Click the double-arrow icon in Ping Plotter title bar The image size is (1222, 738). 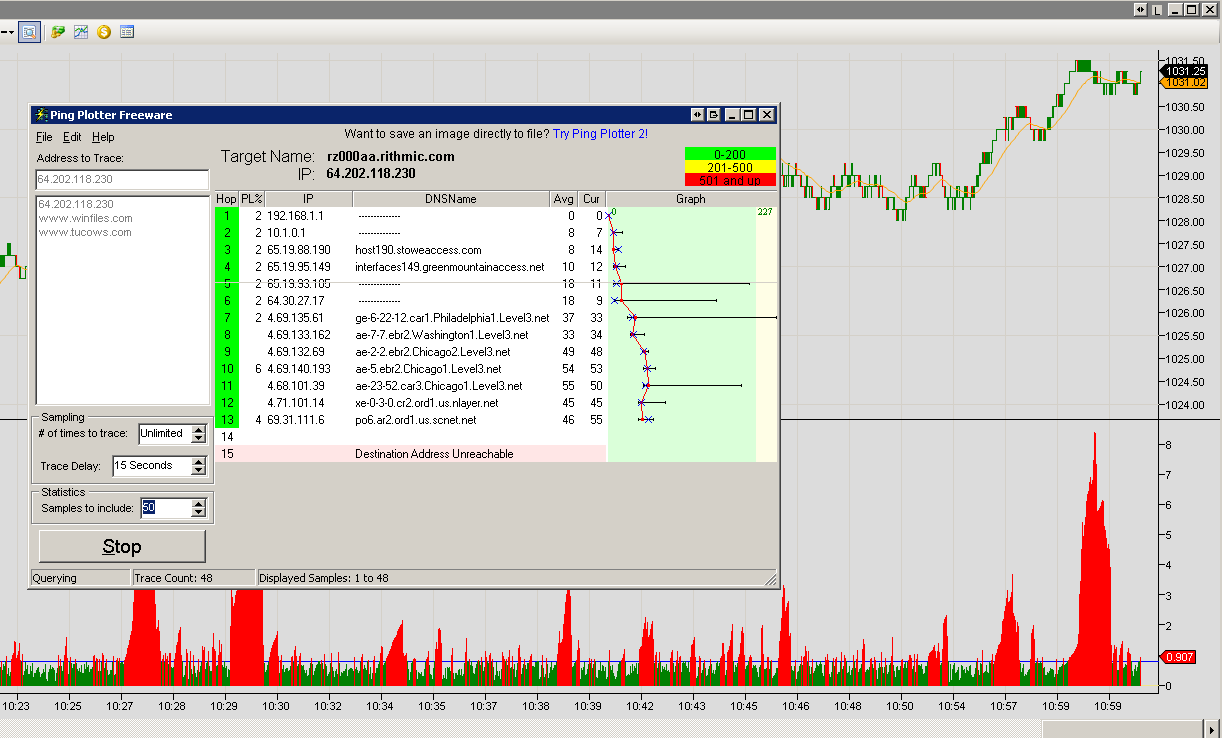click(697, 115)
